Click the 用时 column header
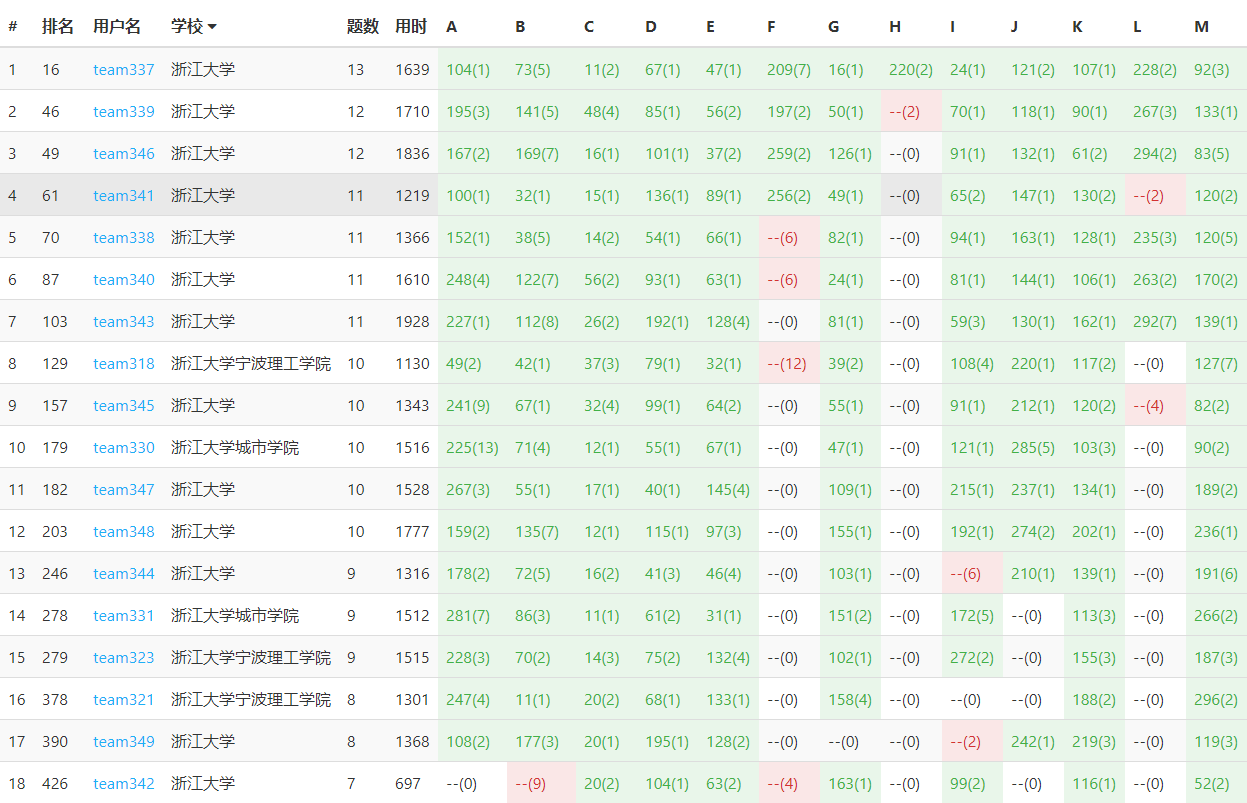Screen dimensions: 1247x803 (x=410, y=26)
